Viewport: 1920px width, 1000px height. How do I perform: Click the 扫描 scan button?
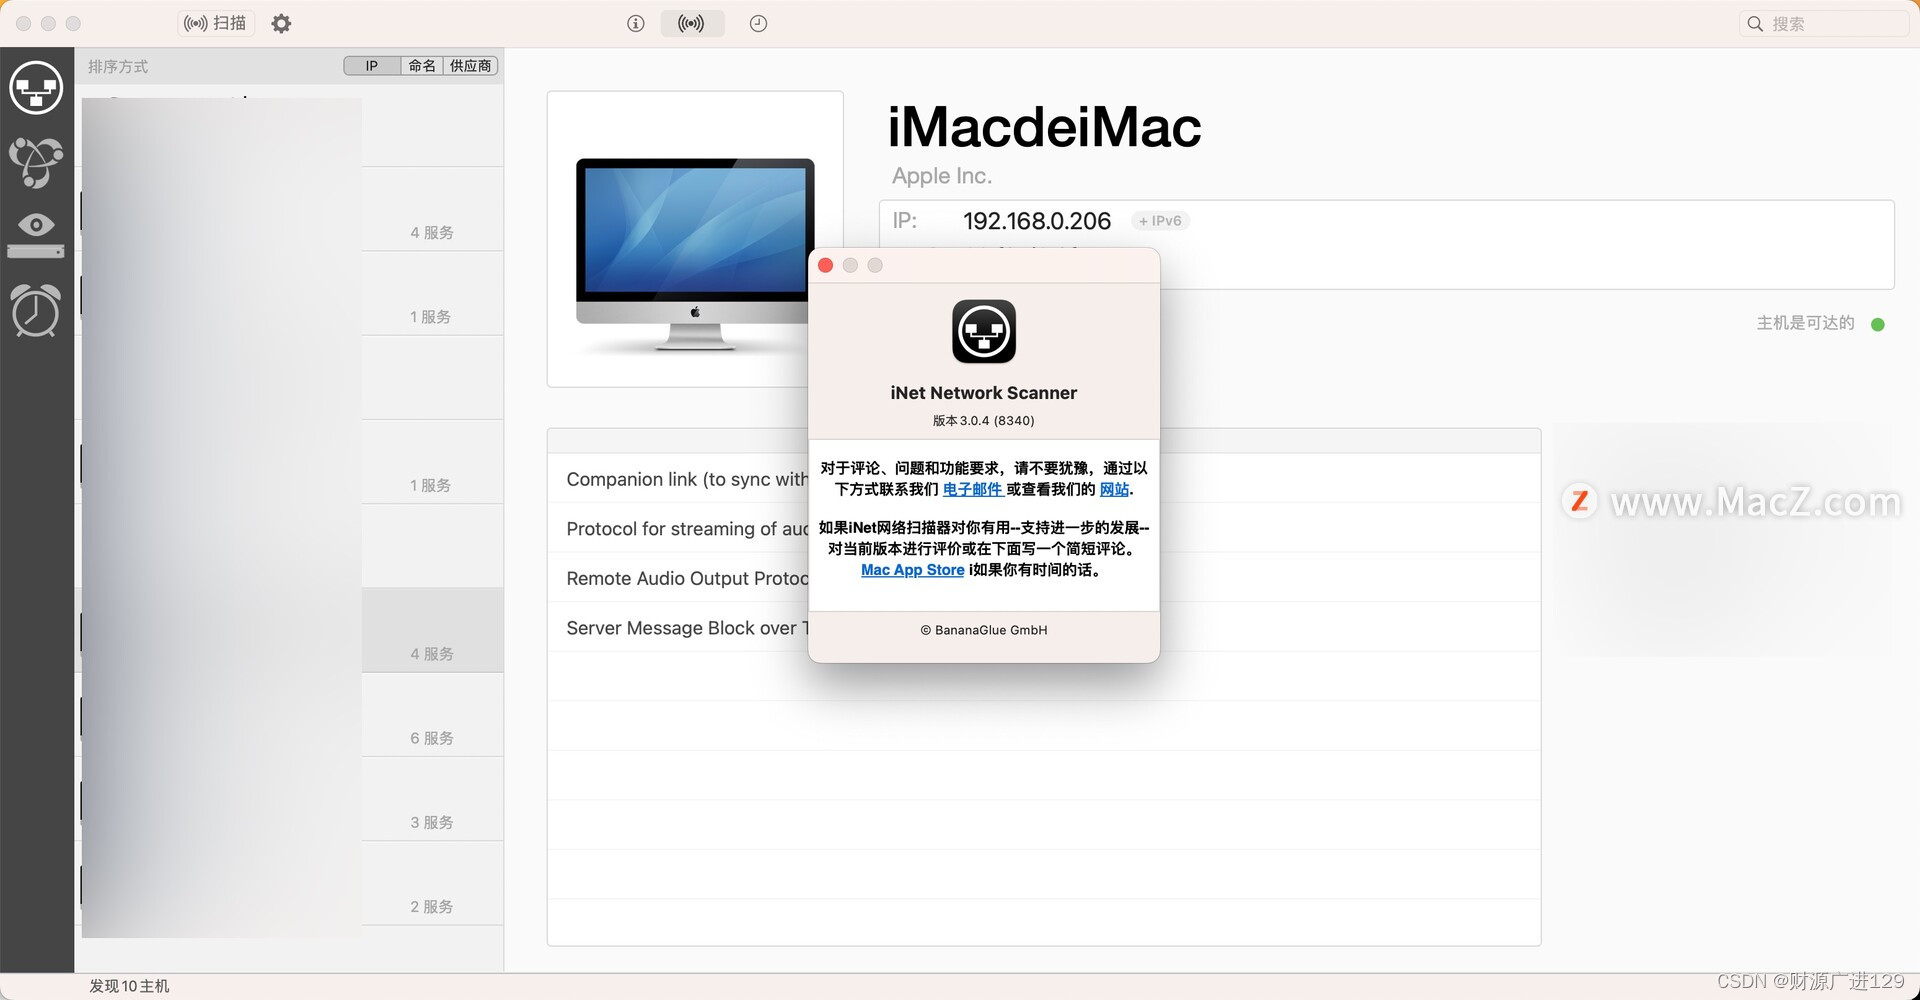point(216,23)
